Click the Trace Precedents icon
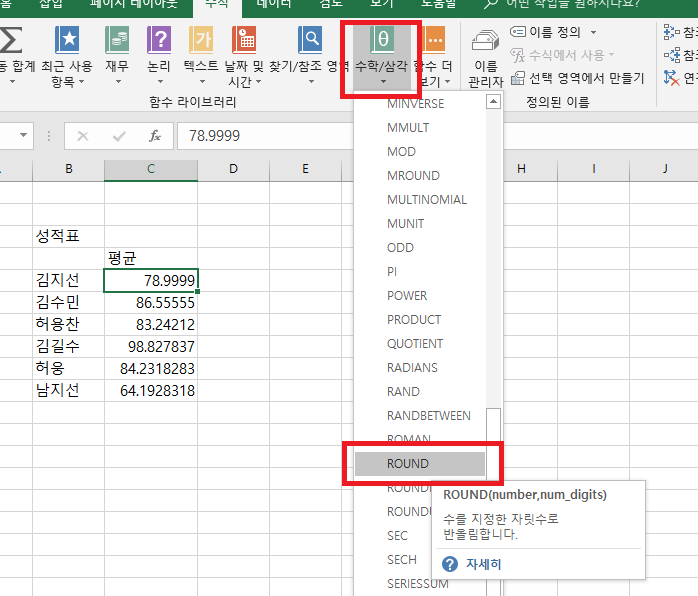The width and height of the screenshot is (698, 596). [x=671, y=32]
